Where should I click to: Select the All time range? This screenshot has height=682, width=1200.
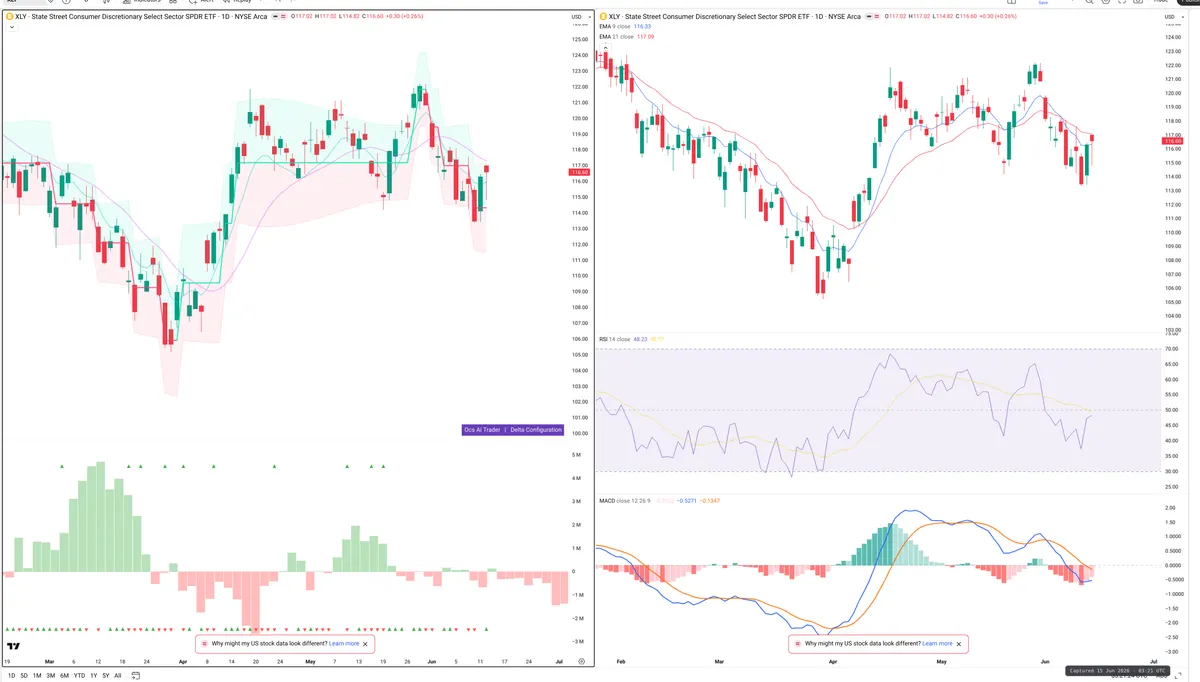pyautogui.click(x=118, y=676)
